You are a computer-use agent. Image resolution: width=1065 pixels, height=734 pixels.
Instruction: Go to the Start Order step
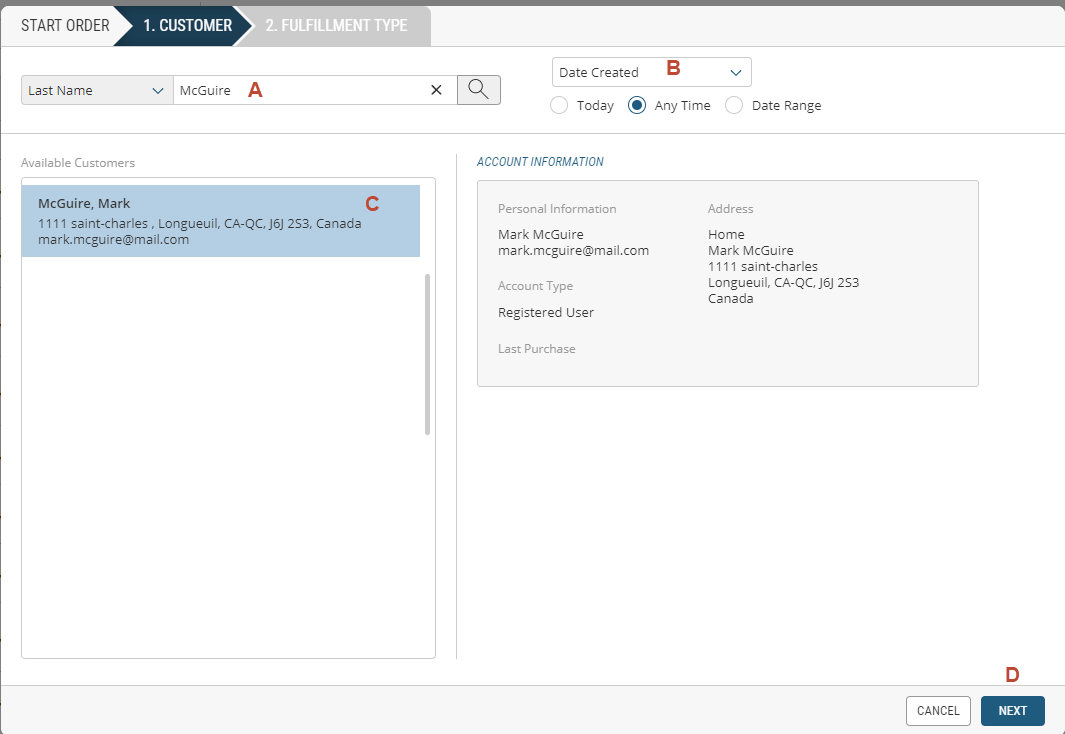point(65,26)
